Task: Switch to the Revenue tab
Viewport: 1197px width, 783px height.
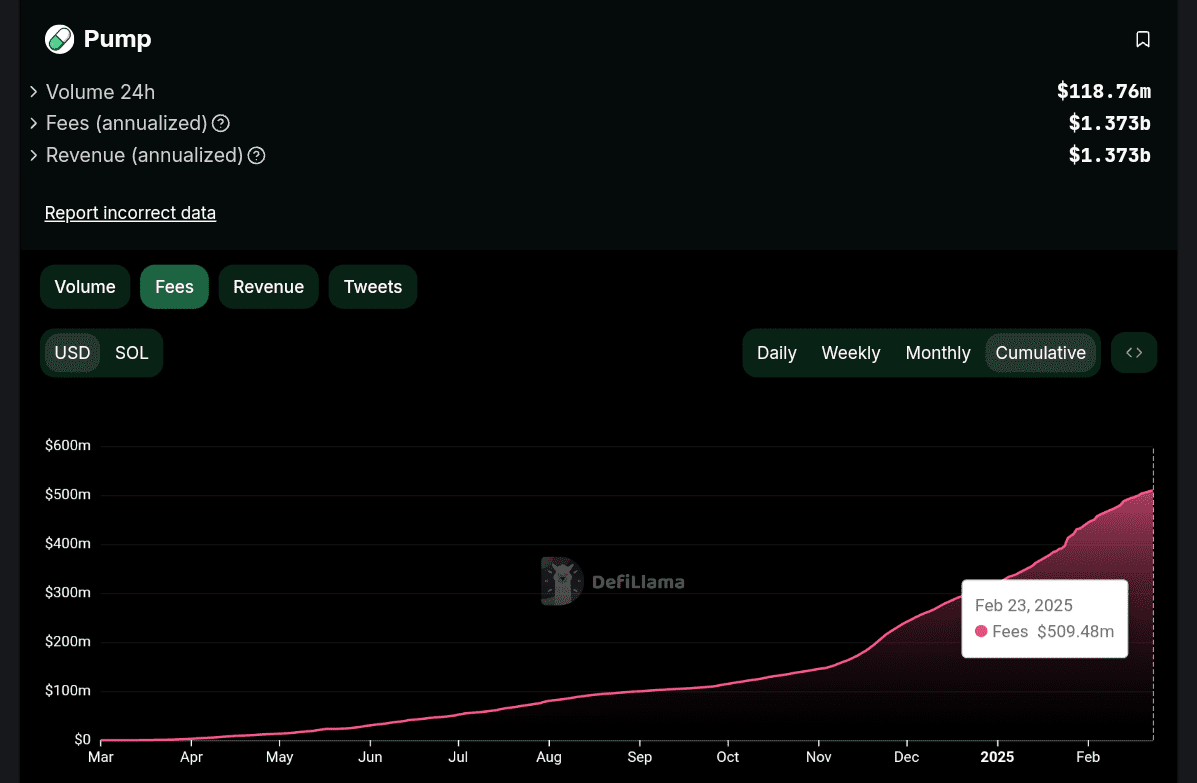Action: click(268, 286)
